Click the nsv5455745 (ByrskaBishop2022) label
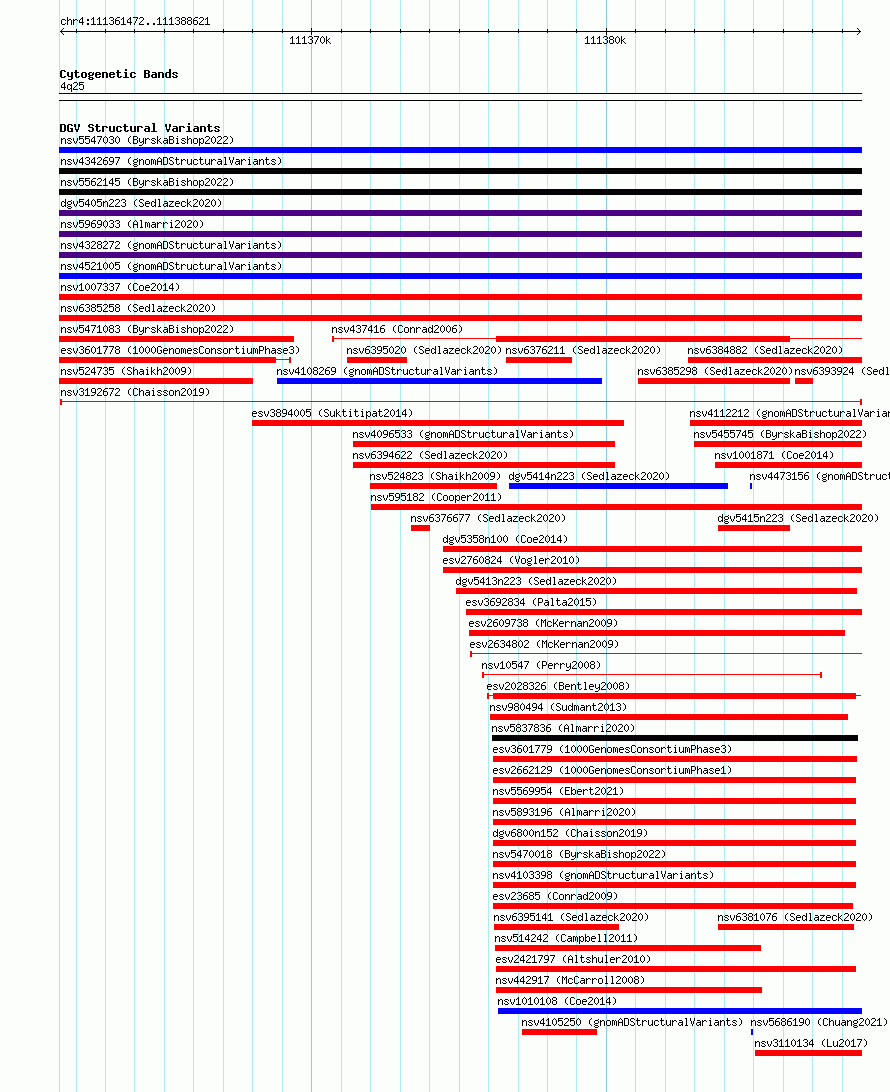Viewport: 890px width, 1092px height. pos(781,434)
